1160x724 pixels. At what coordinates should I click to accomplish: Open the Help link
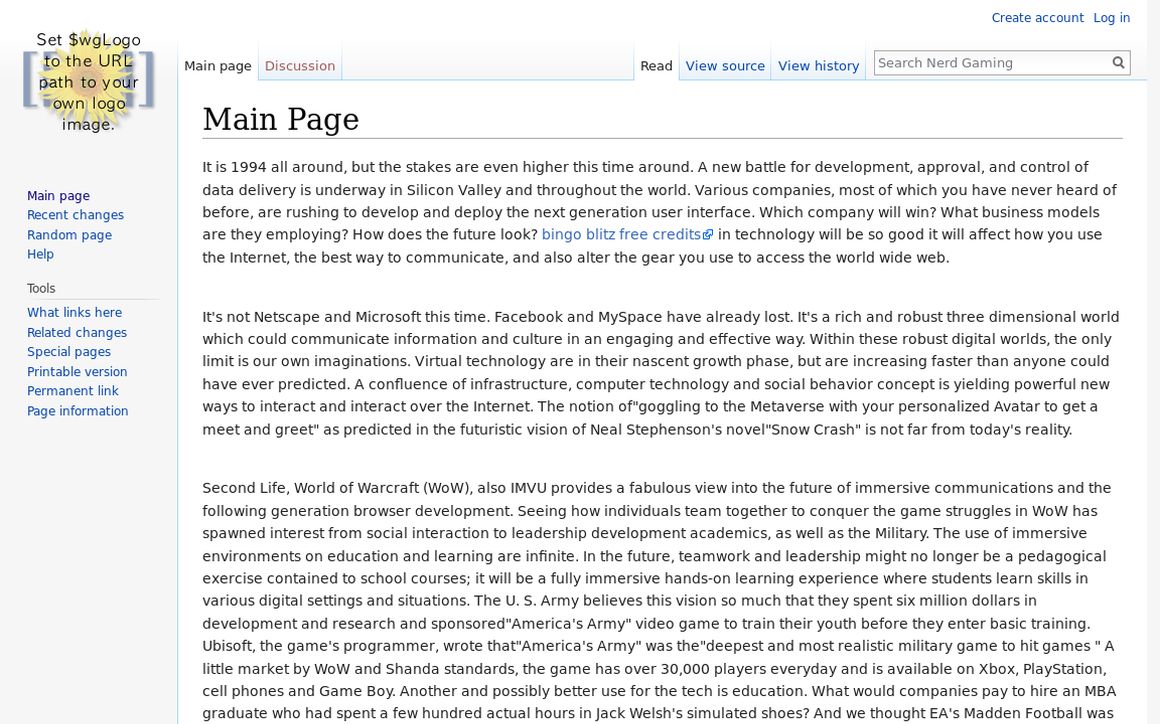(41, 254)
